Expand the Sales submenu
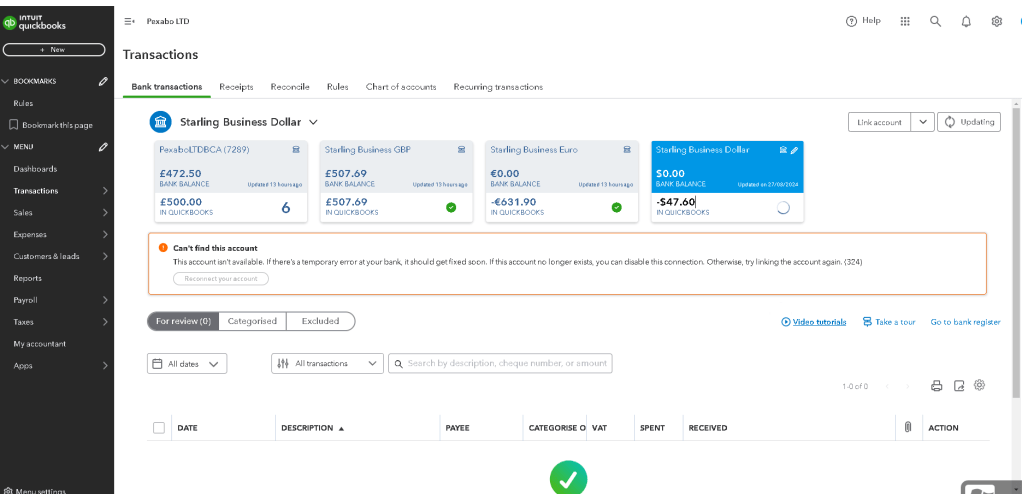The image size is (1022, 494). click(x=106, y=212)
